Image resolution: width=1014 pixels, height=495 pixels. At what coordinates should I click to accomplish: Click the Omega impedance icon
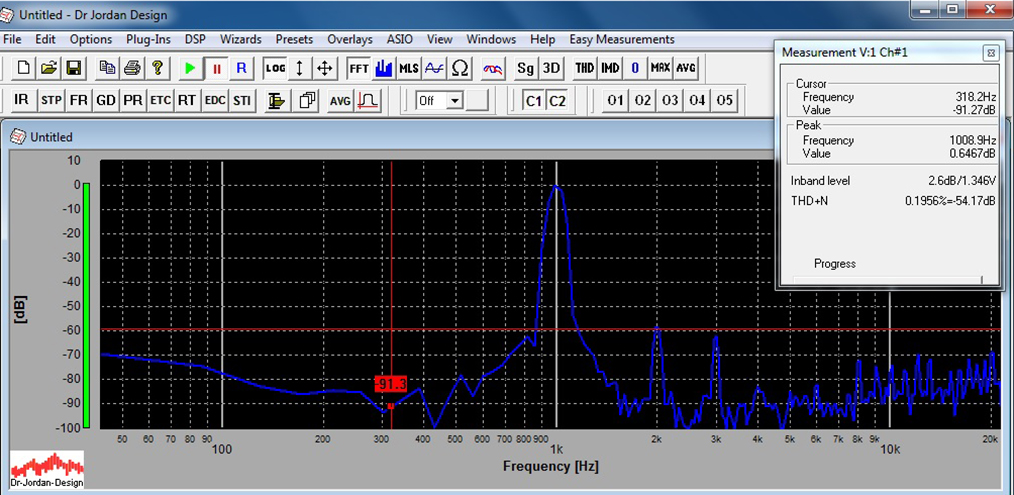point(460,68)
